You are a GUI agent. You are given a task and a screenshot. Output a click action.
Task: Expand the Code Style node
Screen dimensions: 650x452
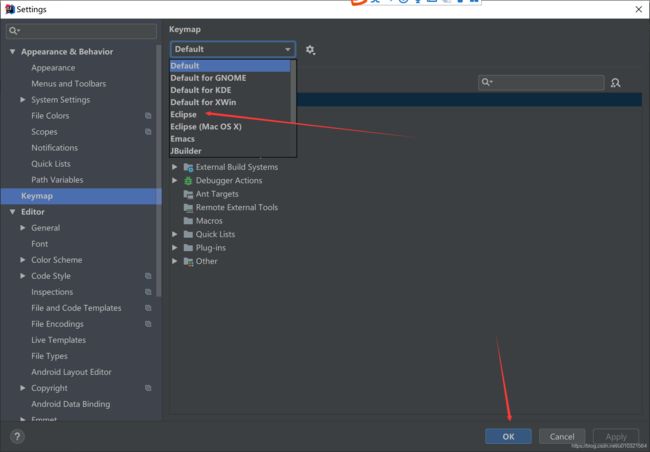tap(23, 276)
